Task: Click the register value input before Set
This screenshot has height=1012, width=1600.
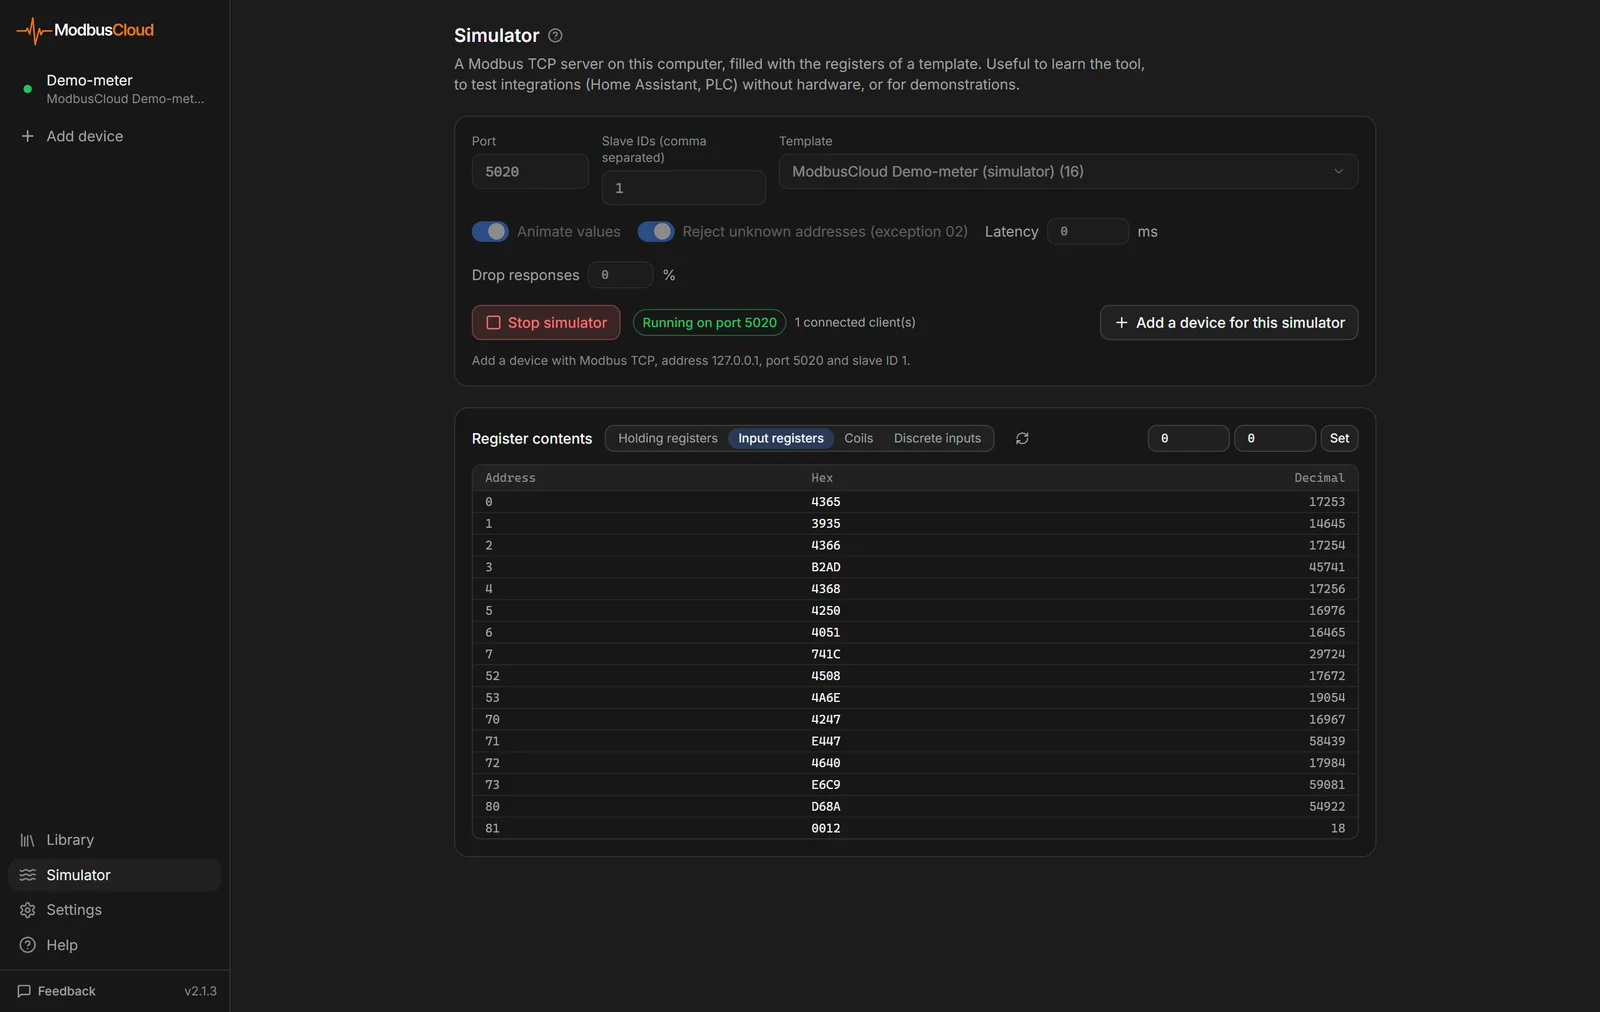Action: (1274, 438)
